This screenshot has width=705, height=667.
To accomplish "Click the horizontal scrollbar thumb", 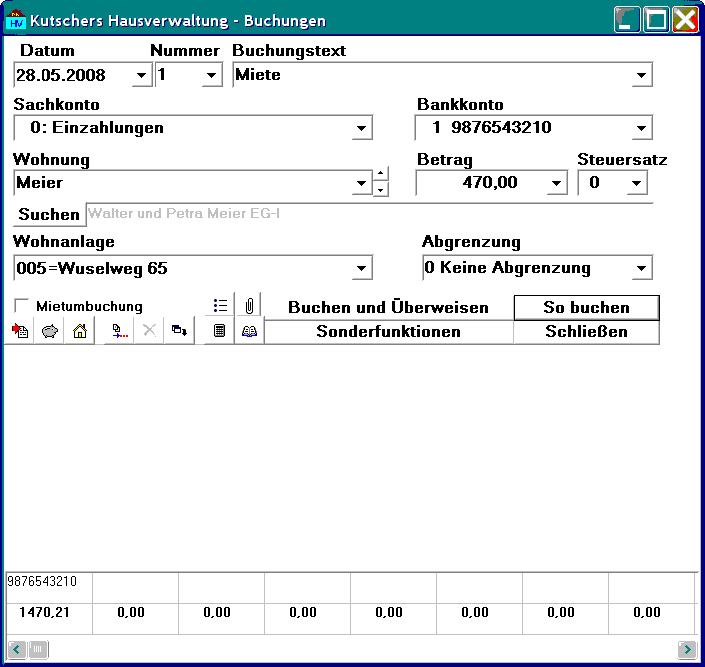I will click(x=38, y=649).
